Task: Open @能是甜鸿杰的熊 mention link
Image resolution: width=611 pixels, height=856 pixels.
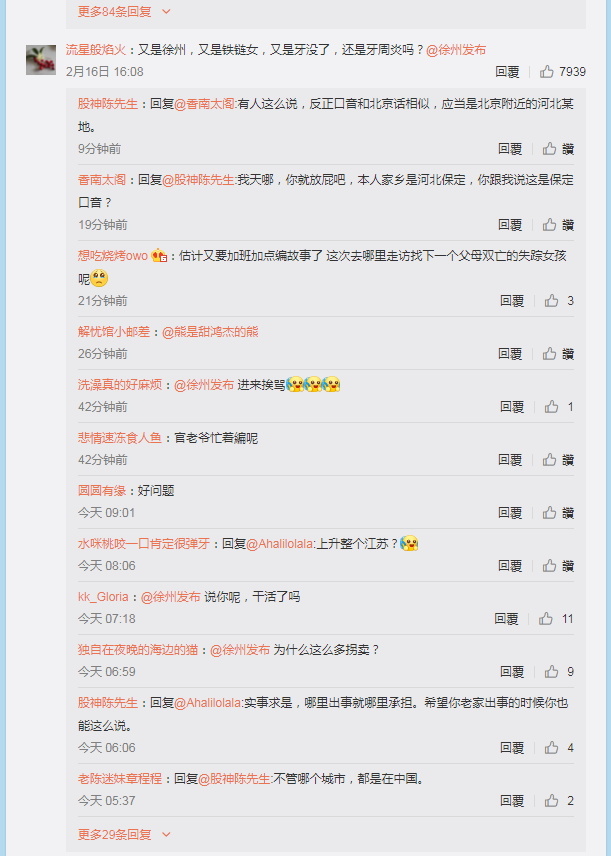Action: (x=210, y=331)
